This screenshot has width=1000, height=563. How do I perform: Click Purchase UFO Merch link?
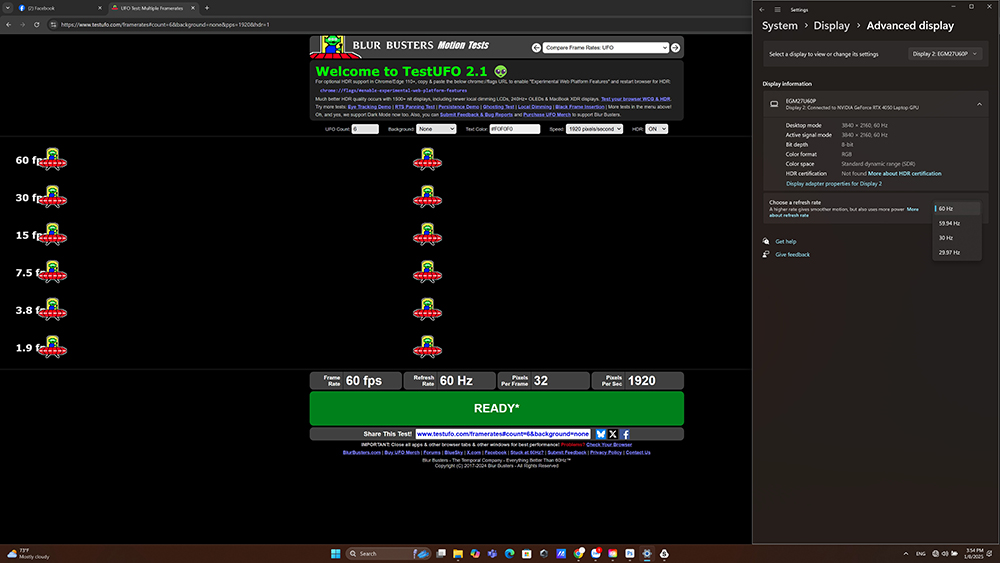[547, 115]
